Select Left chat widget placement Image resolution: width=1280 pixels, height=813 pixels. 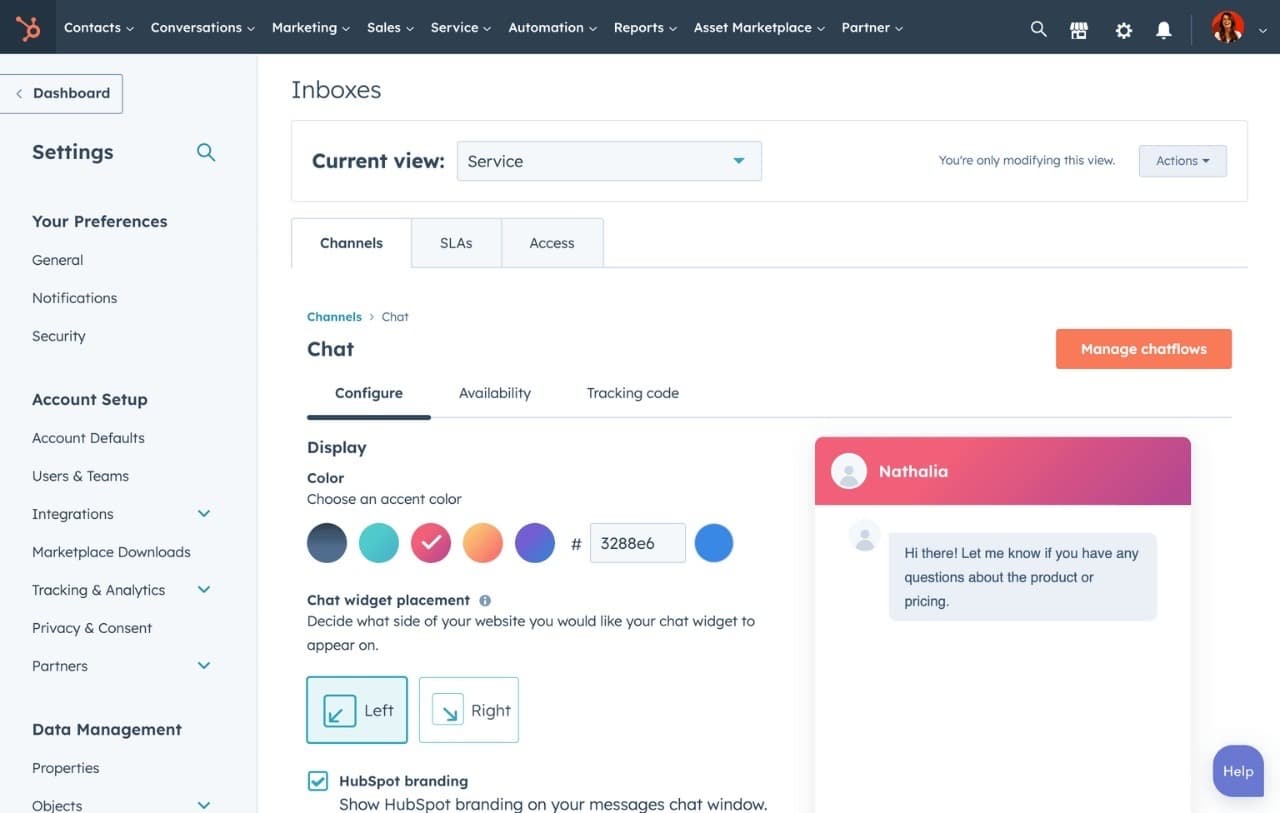point(357,710)
